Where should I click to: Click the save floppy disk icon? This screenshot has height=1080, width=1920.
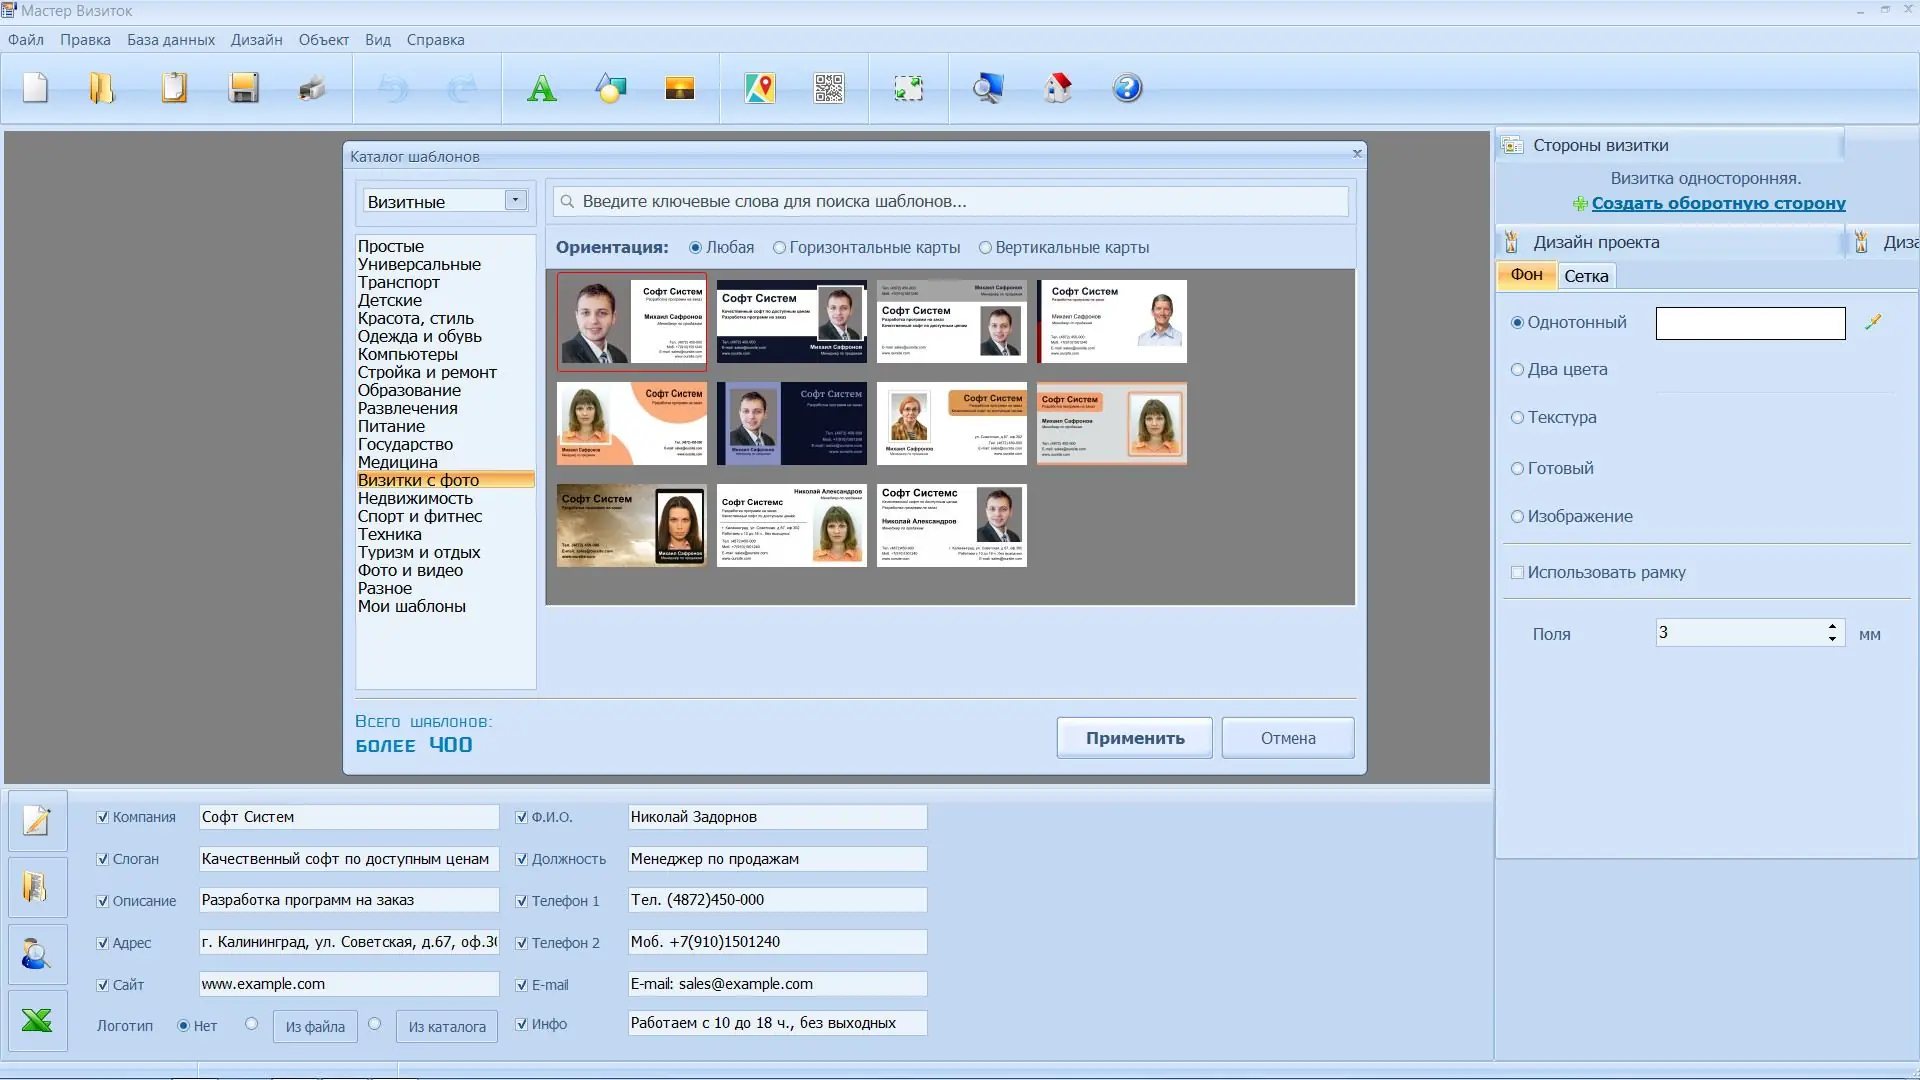point(243,88)
